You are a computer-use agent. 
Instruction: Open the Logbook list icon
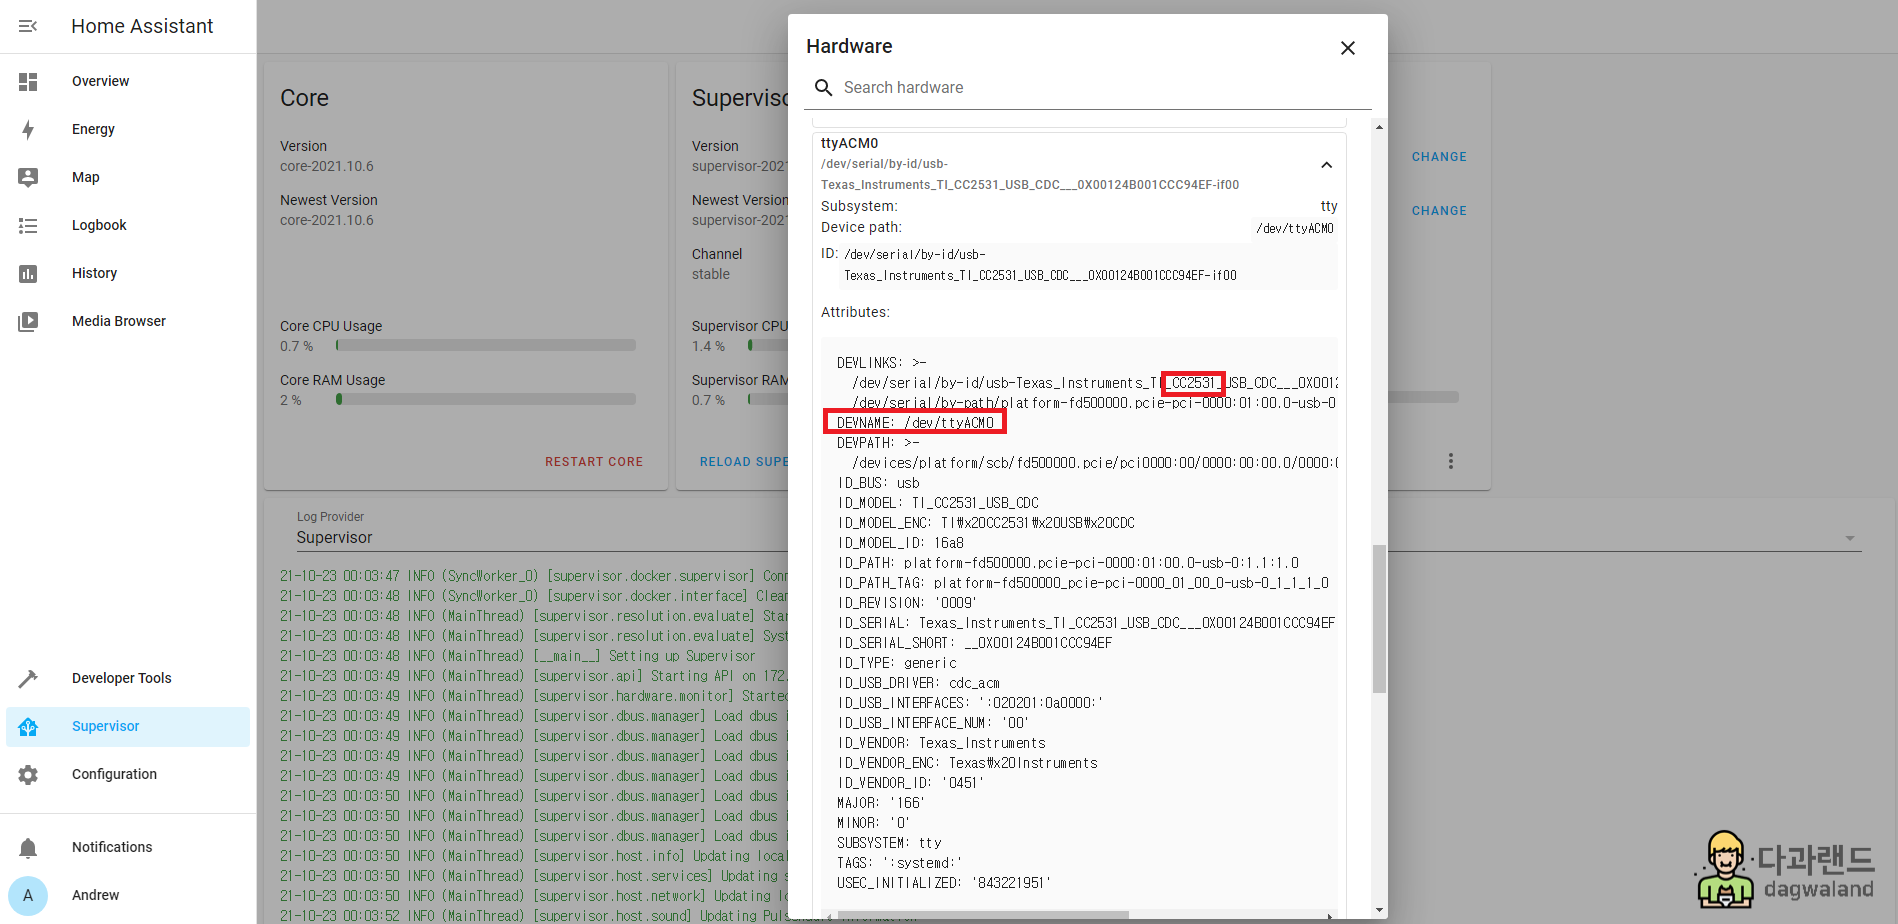point(28,226)
